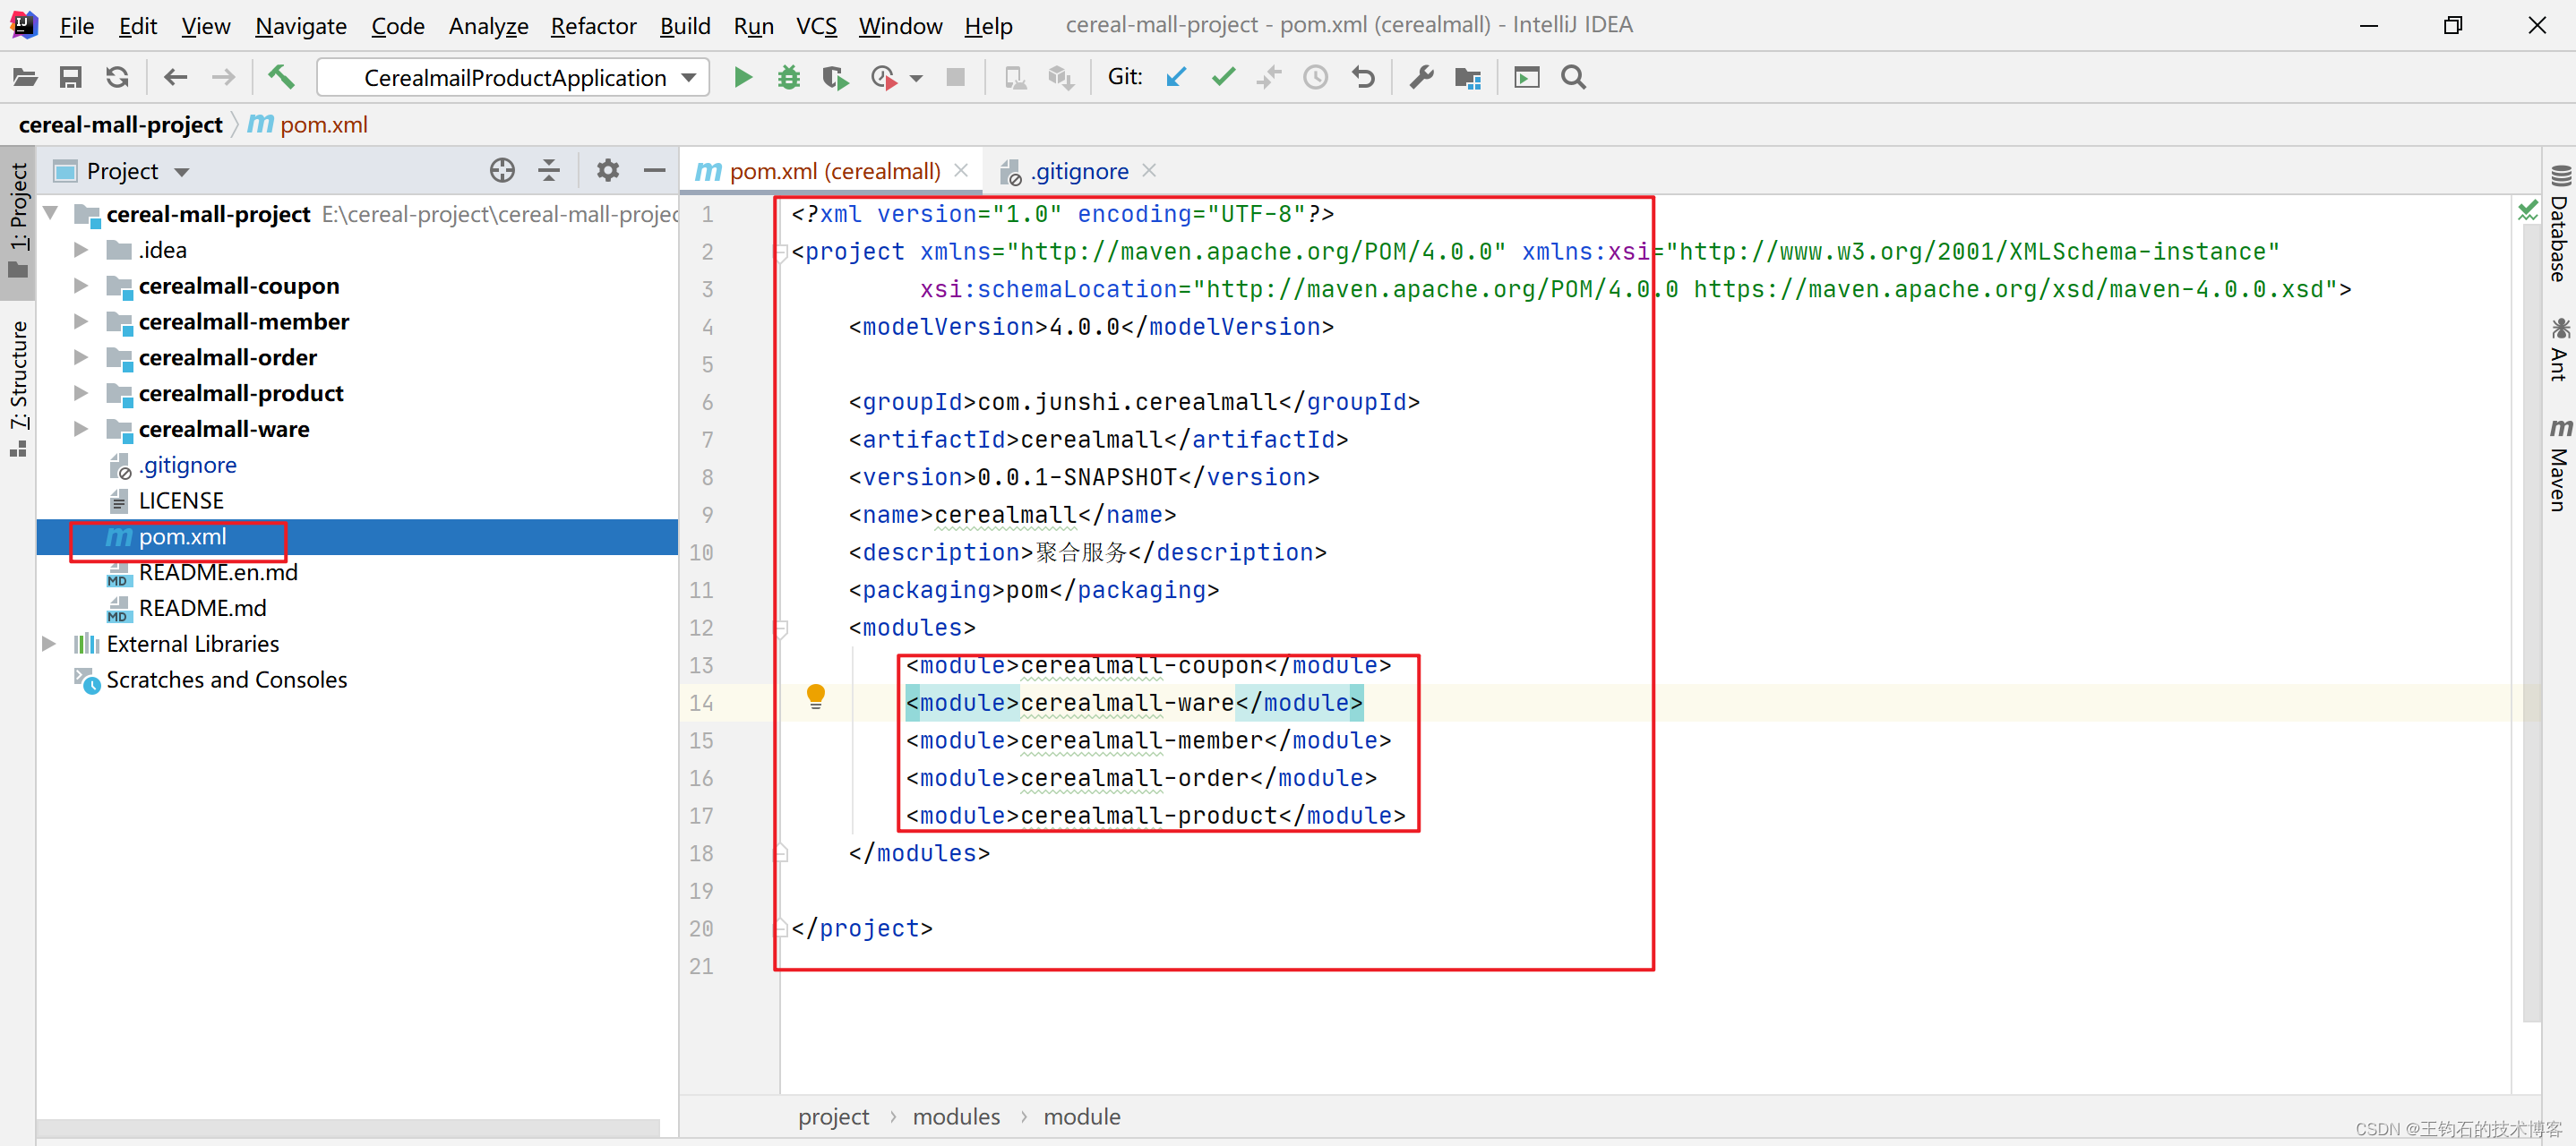Viewport: 2576px width, 1146px height.
Task: Start debugging with the bug icon
Action: [x=788, y=77]
